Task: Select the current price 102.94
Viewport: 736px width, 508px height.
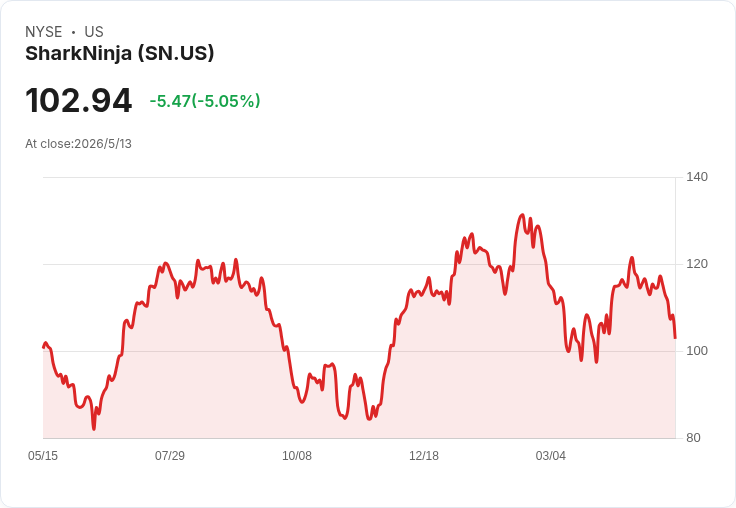Action: pyautogui.click(x=79, y=101)
